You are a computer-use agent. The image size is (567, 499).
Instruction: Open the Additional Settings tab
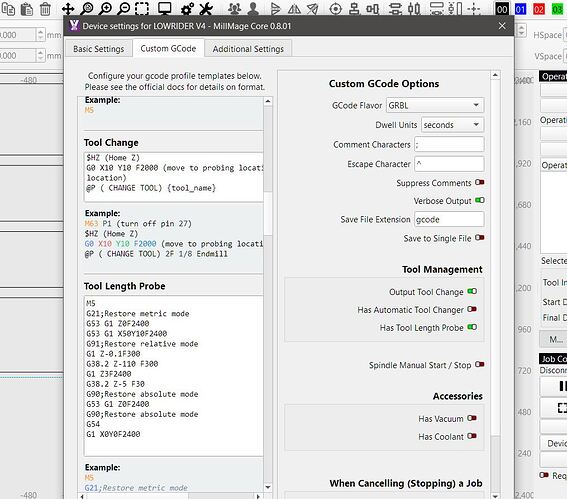(248, 49)
